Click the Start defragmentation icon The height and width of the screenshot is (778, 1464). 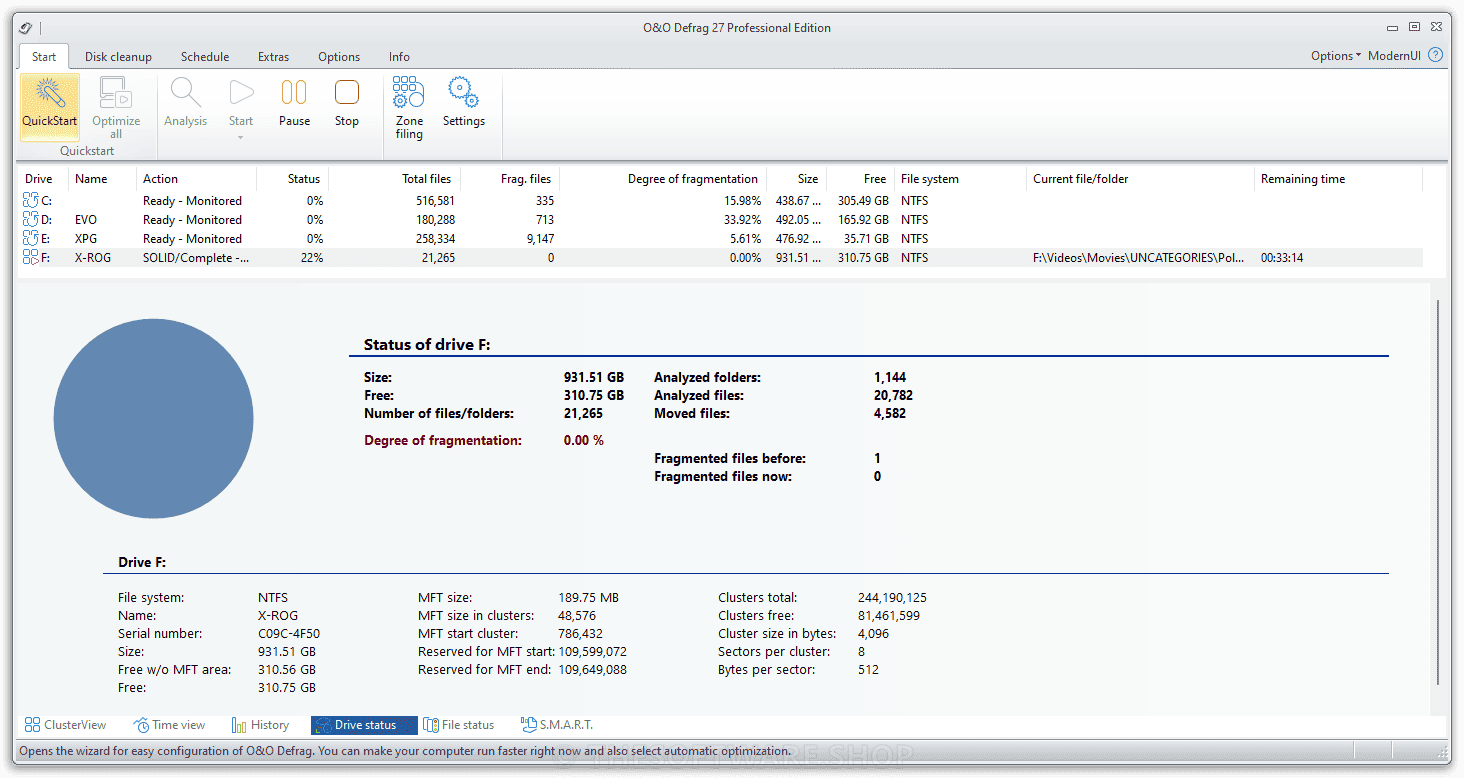(x=241, y=93)
